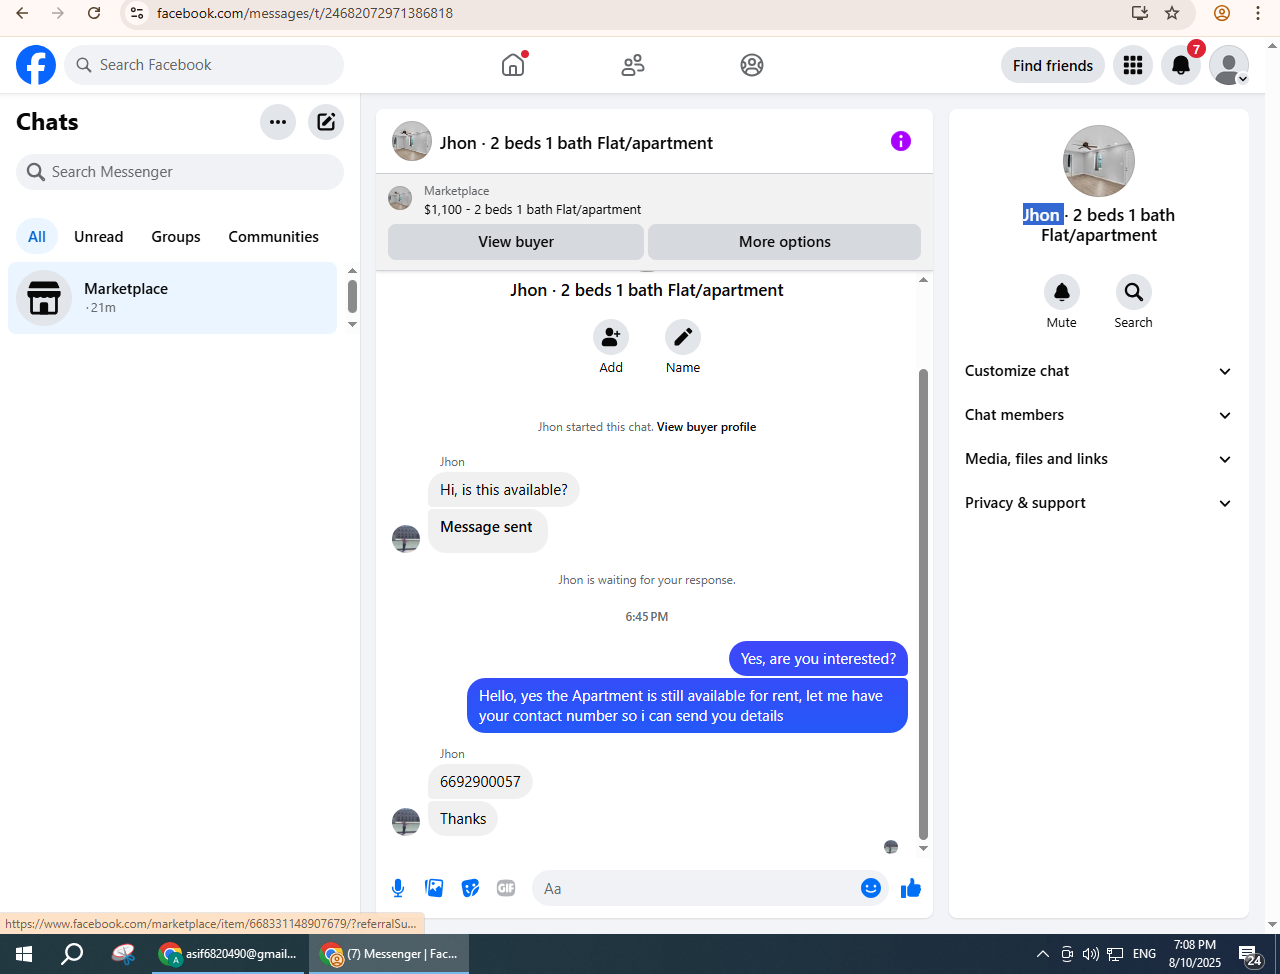Screen dimensions: 1280x974
Task: Search in conversation magnifier icon
Action: click(1134, 292)
